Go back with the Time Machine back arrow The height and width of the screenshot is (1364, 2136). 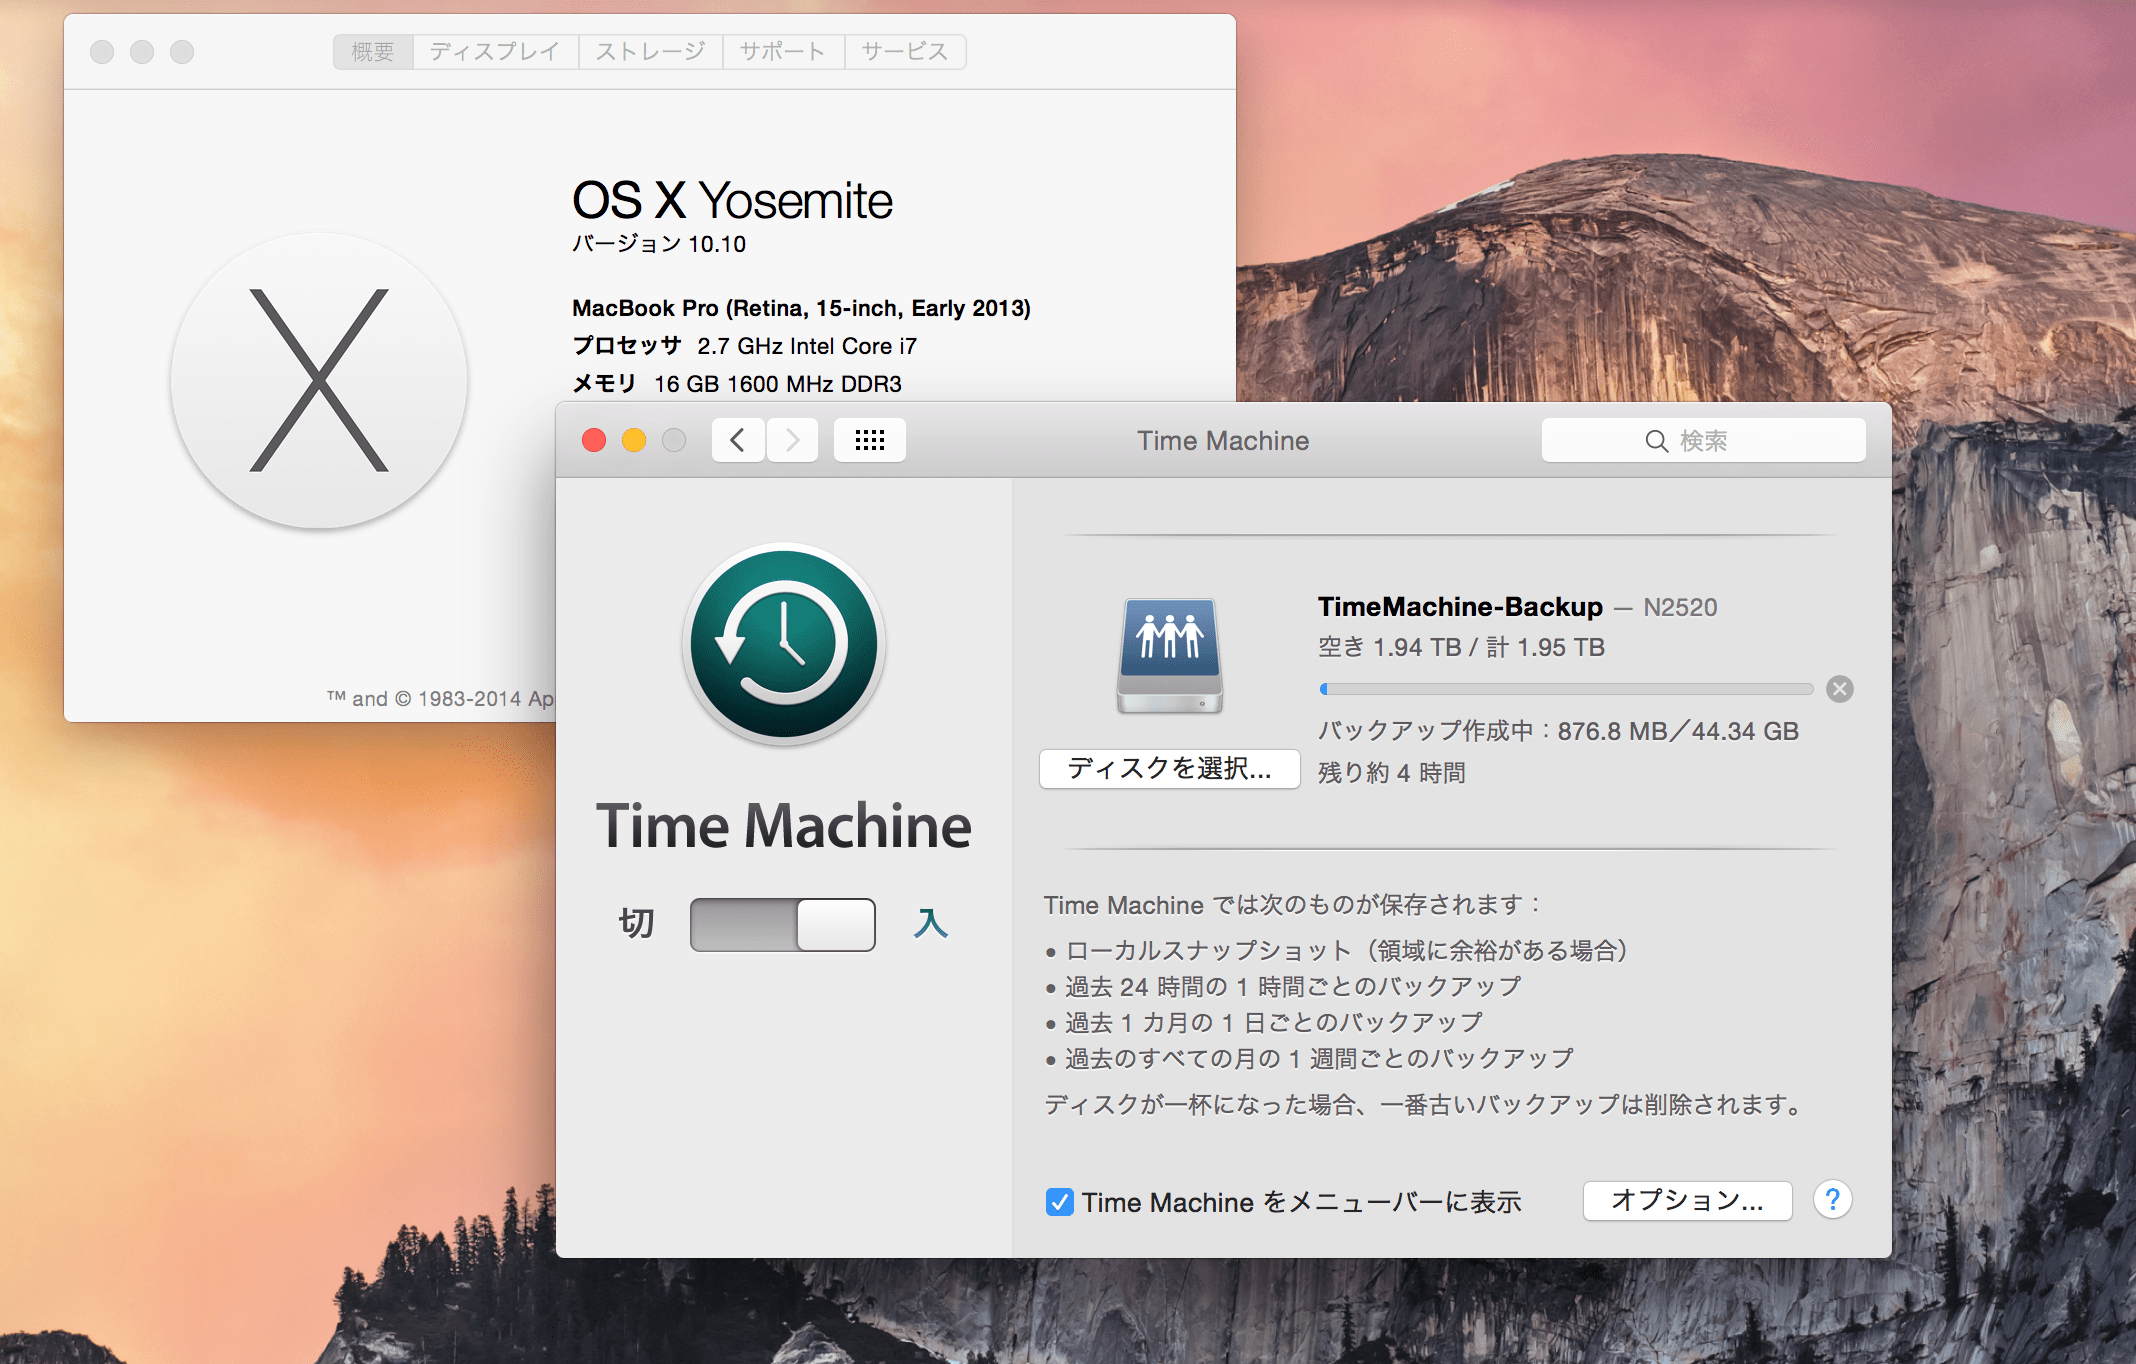(738, 440)
